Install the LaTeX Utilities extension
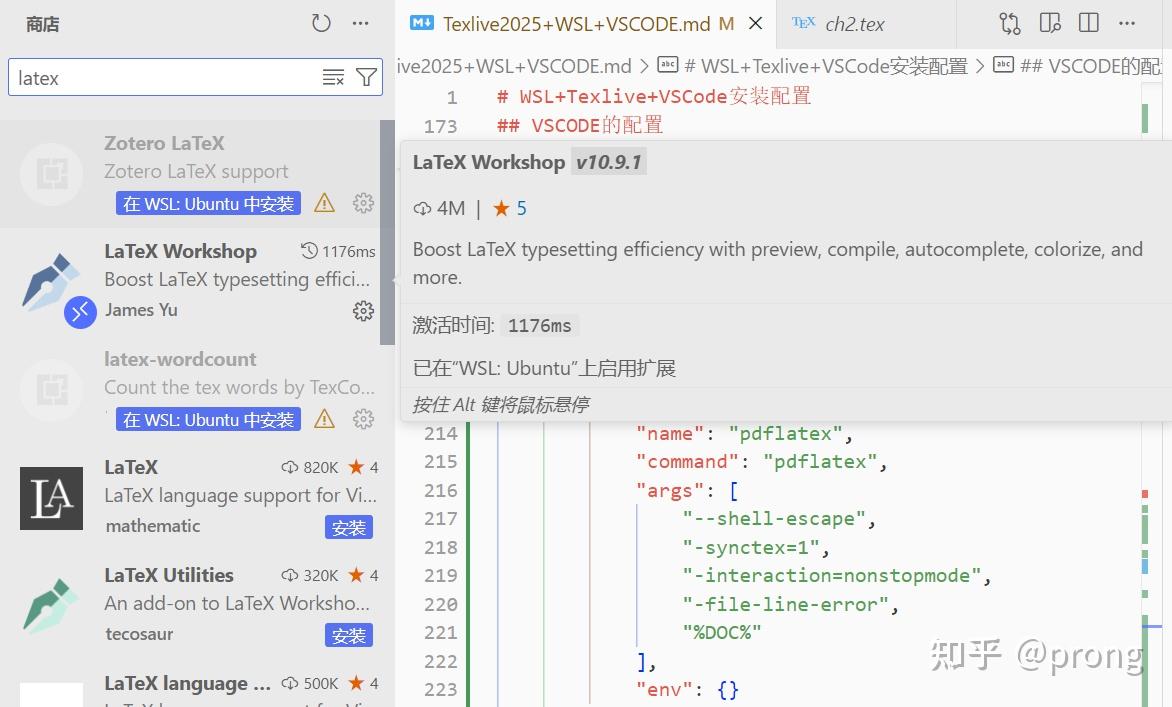This screenshot has width=1172, height=707. coord(348,635)
